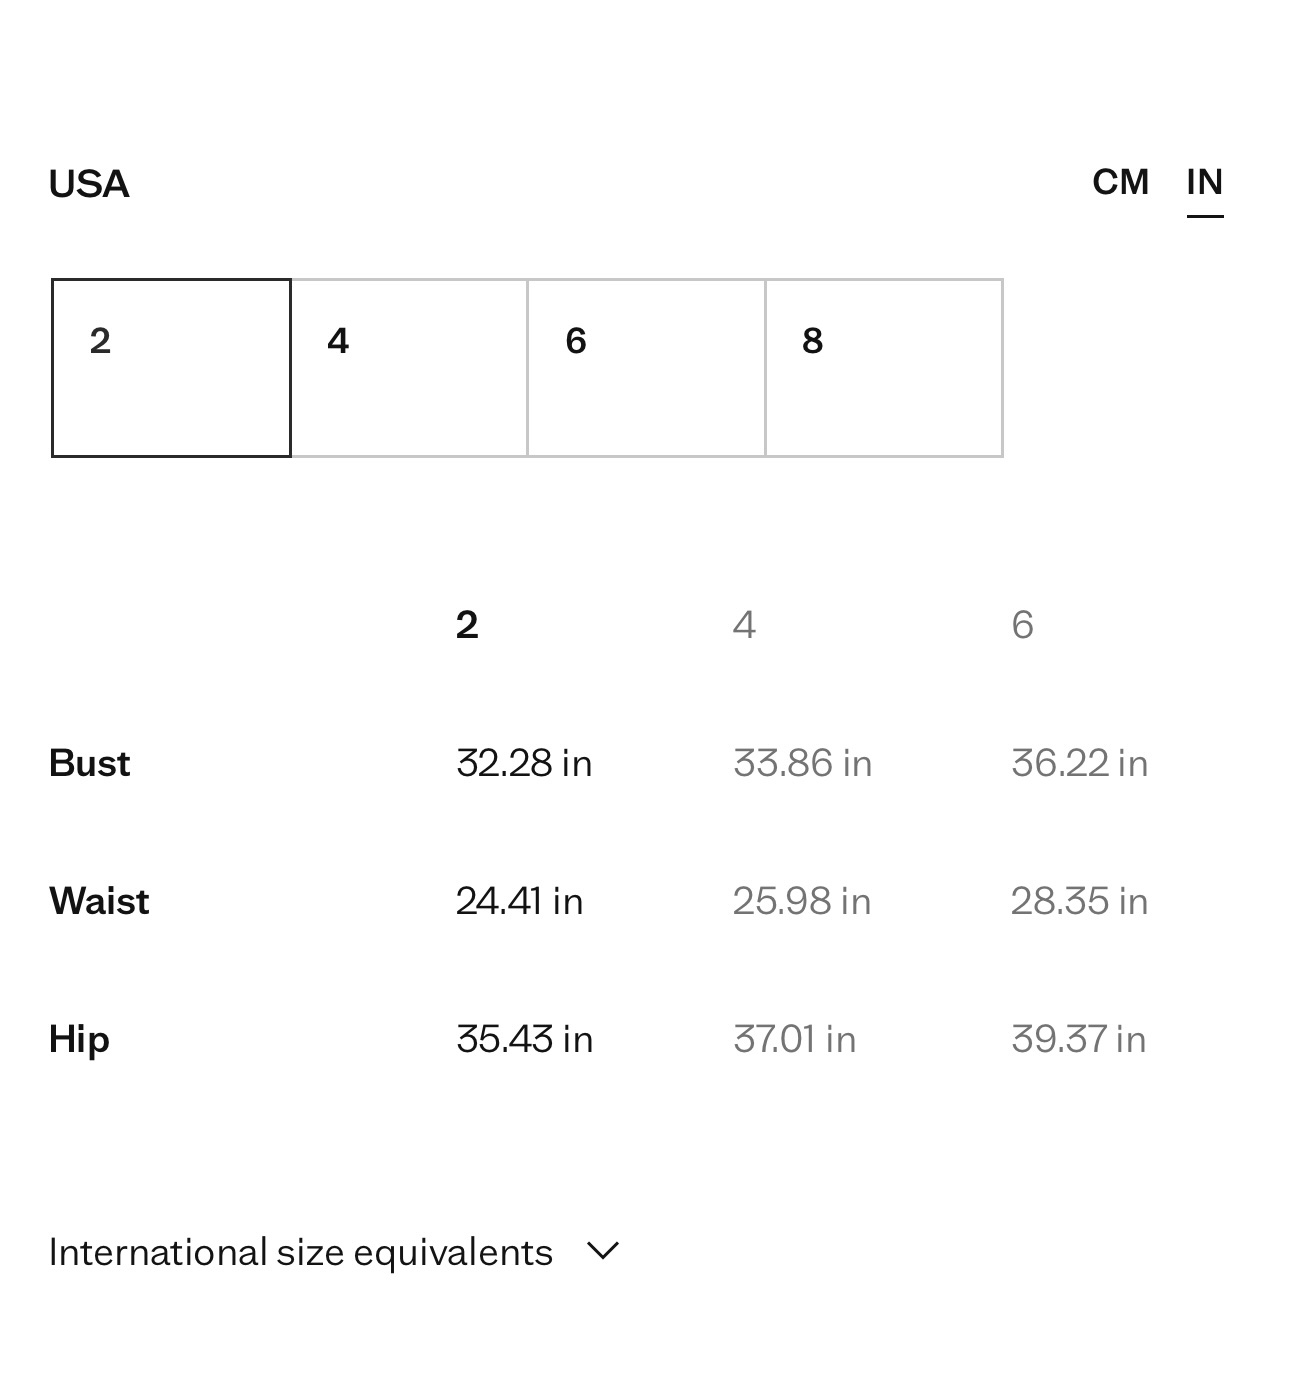Select size 2 box
Viewport: 1290px width, 1385px height.
pyautogui.click(x=171, y=368)
